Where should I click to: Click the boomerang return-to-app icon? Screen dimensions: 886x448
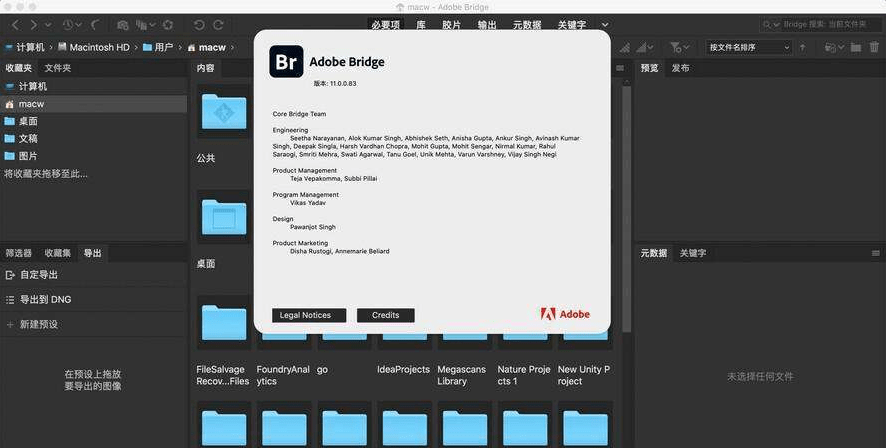[x=95, y=25]
